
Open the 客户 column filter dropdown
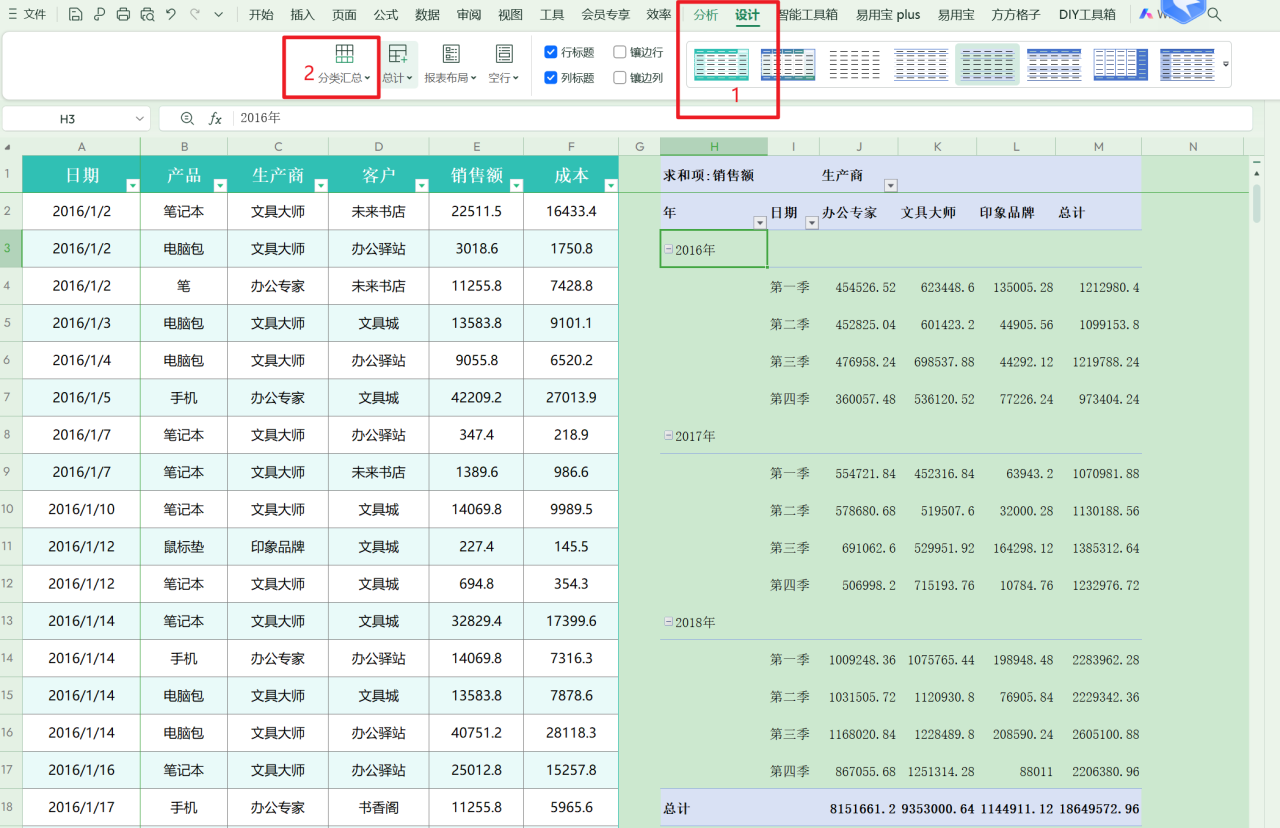pos(422,185)
